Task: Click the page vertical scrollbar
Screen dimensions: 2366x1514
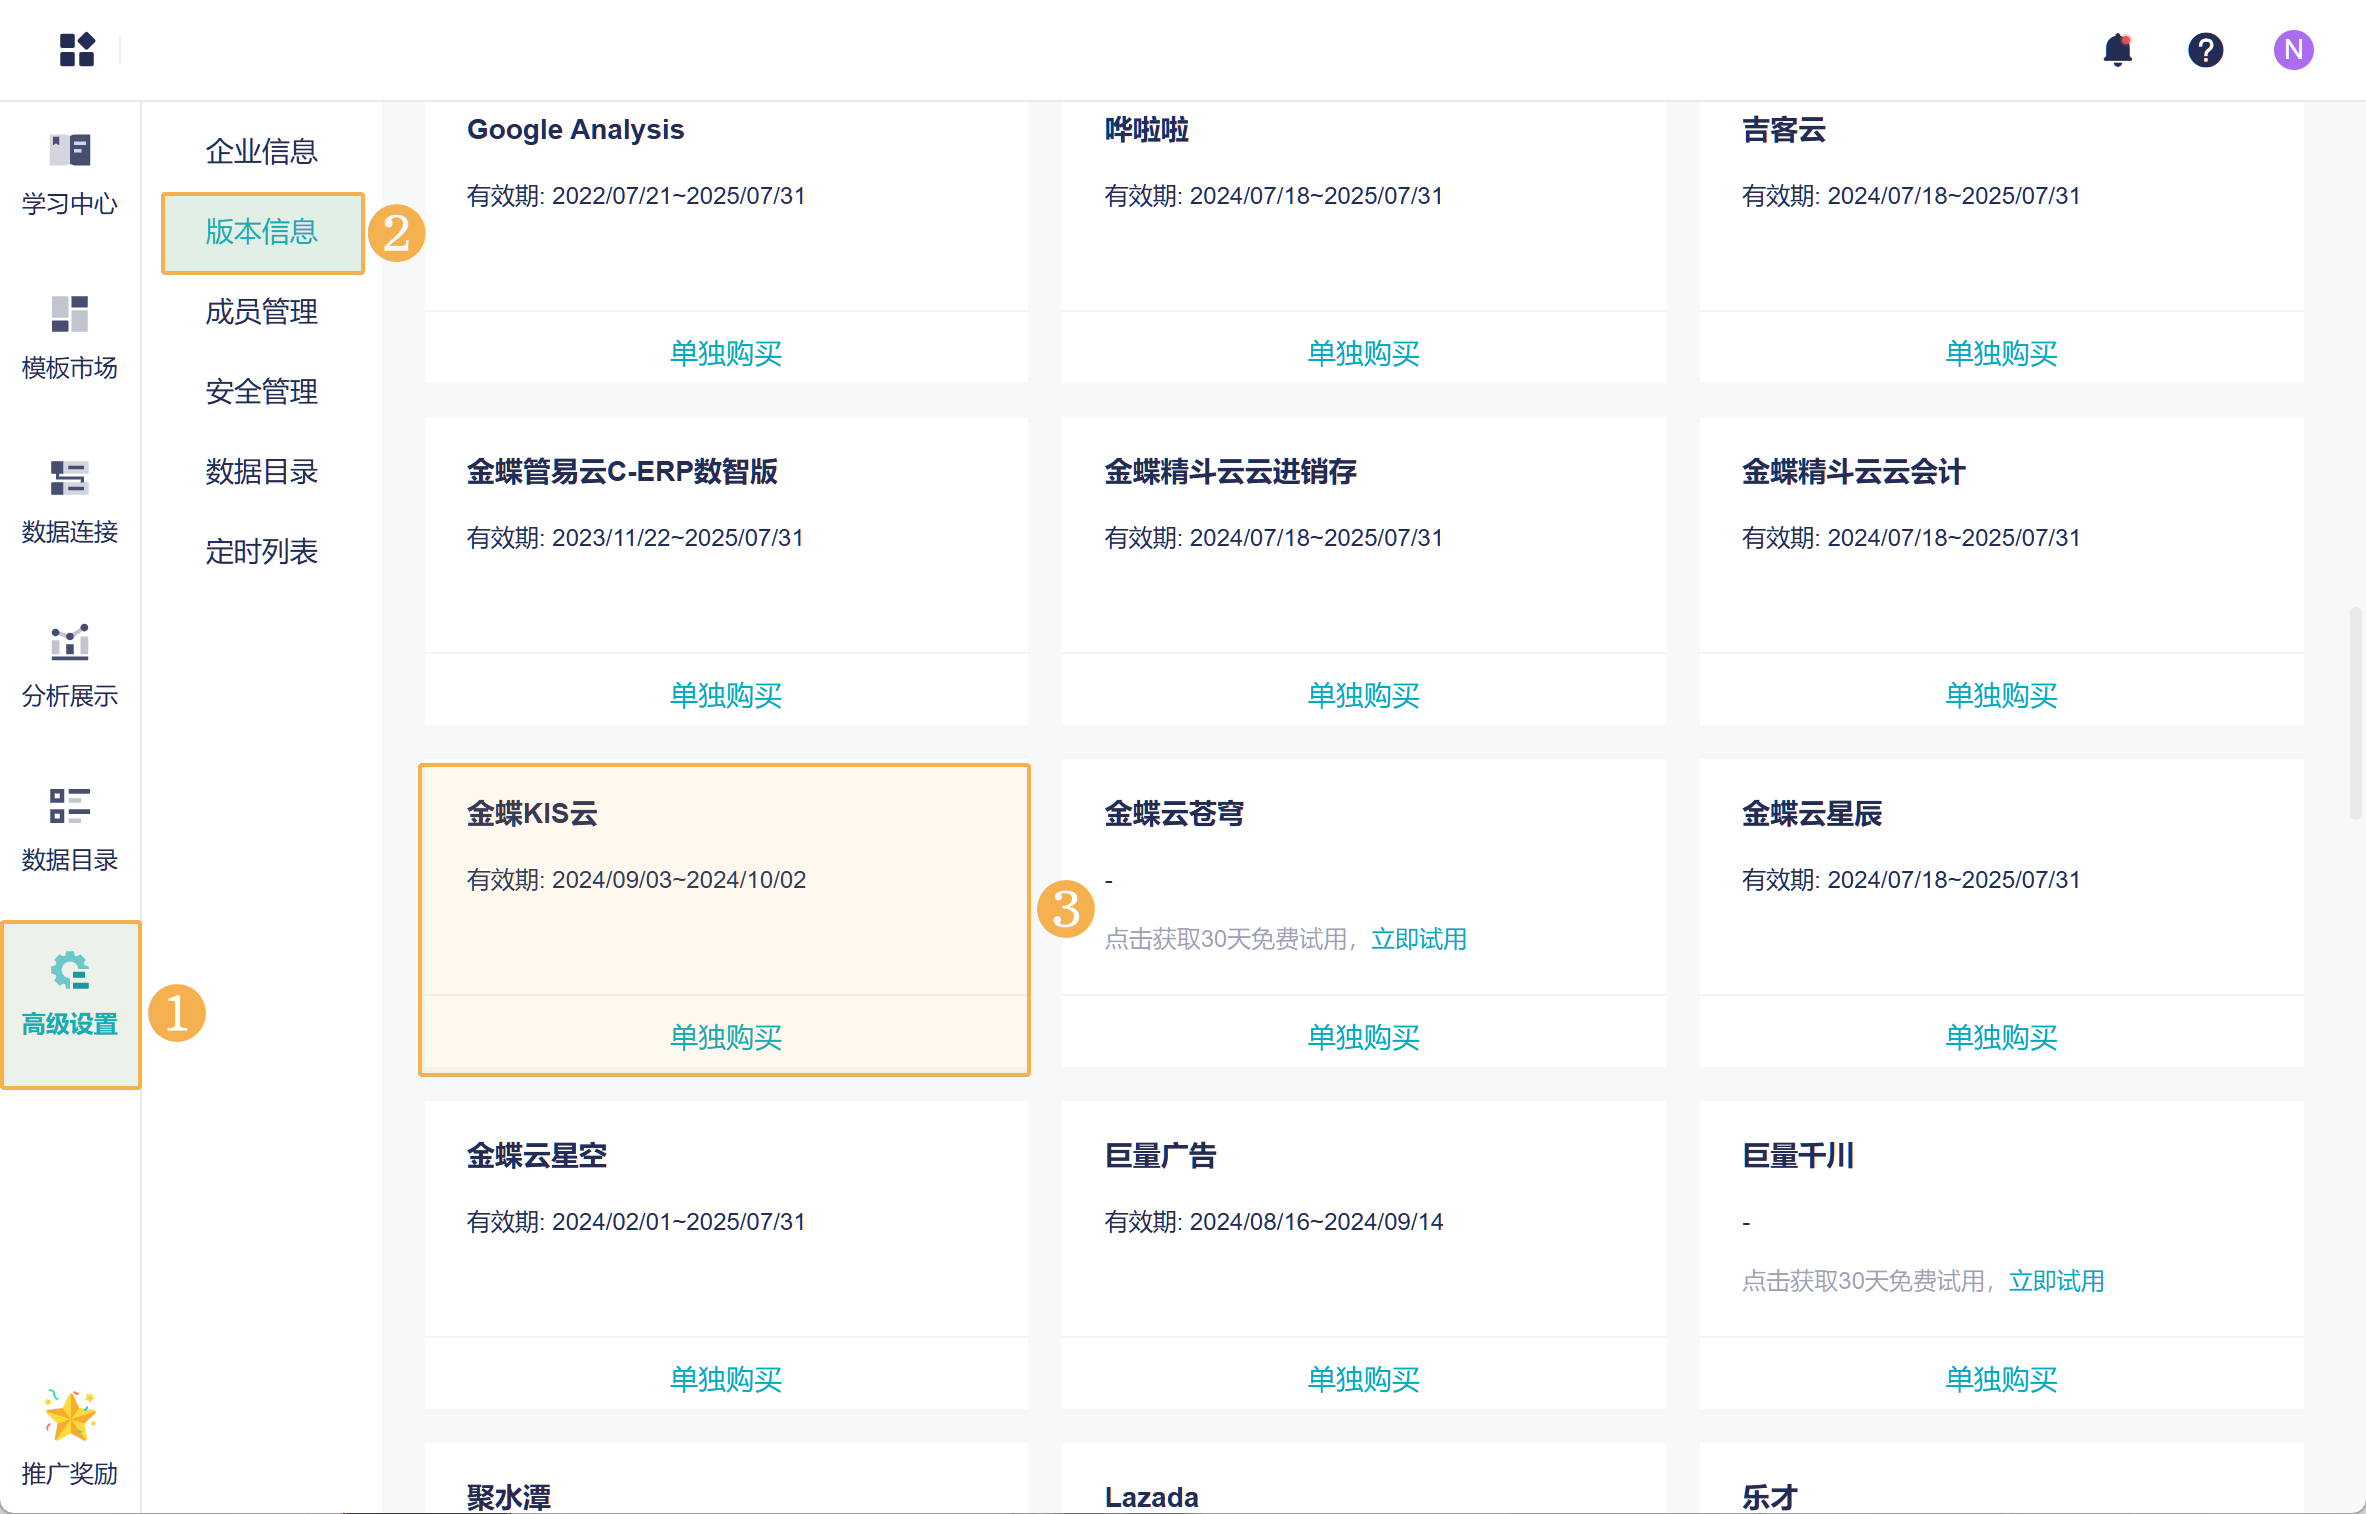Action: point(2356,712)
